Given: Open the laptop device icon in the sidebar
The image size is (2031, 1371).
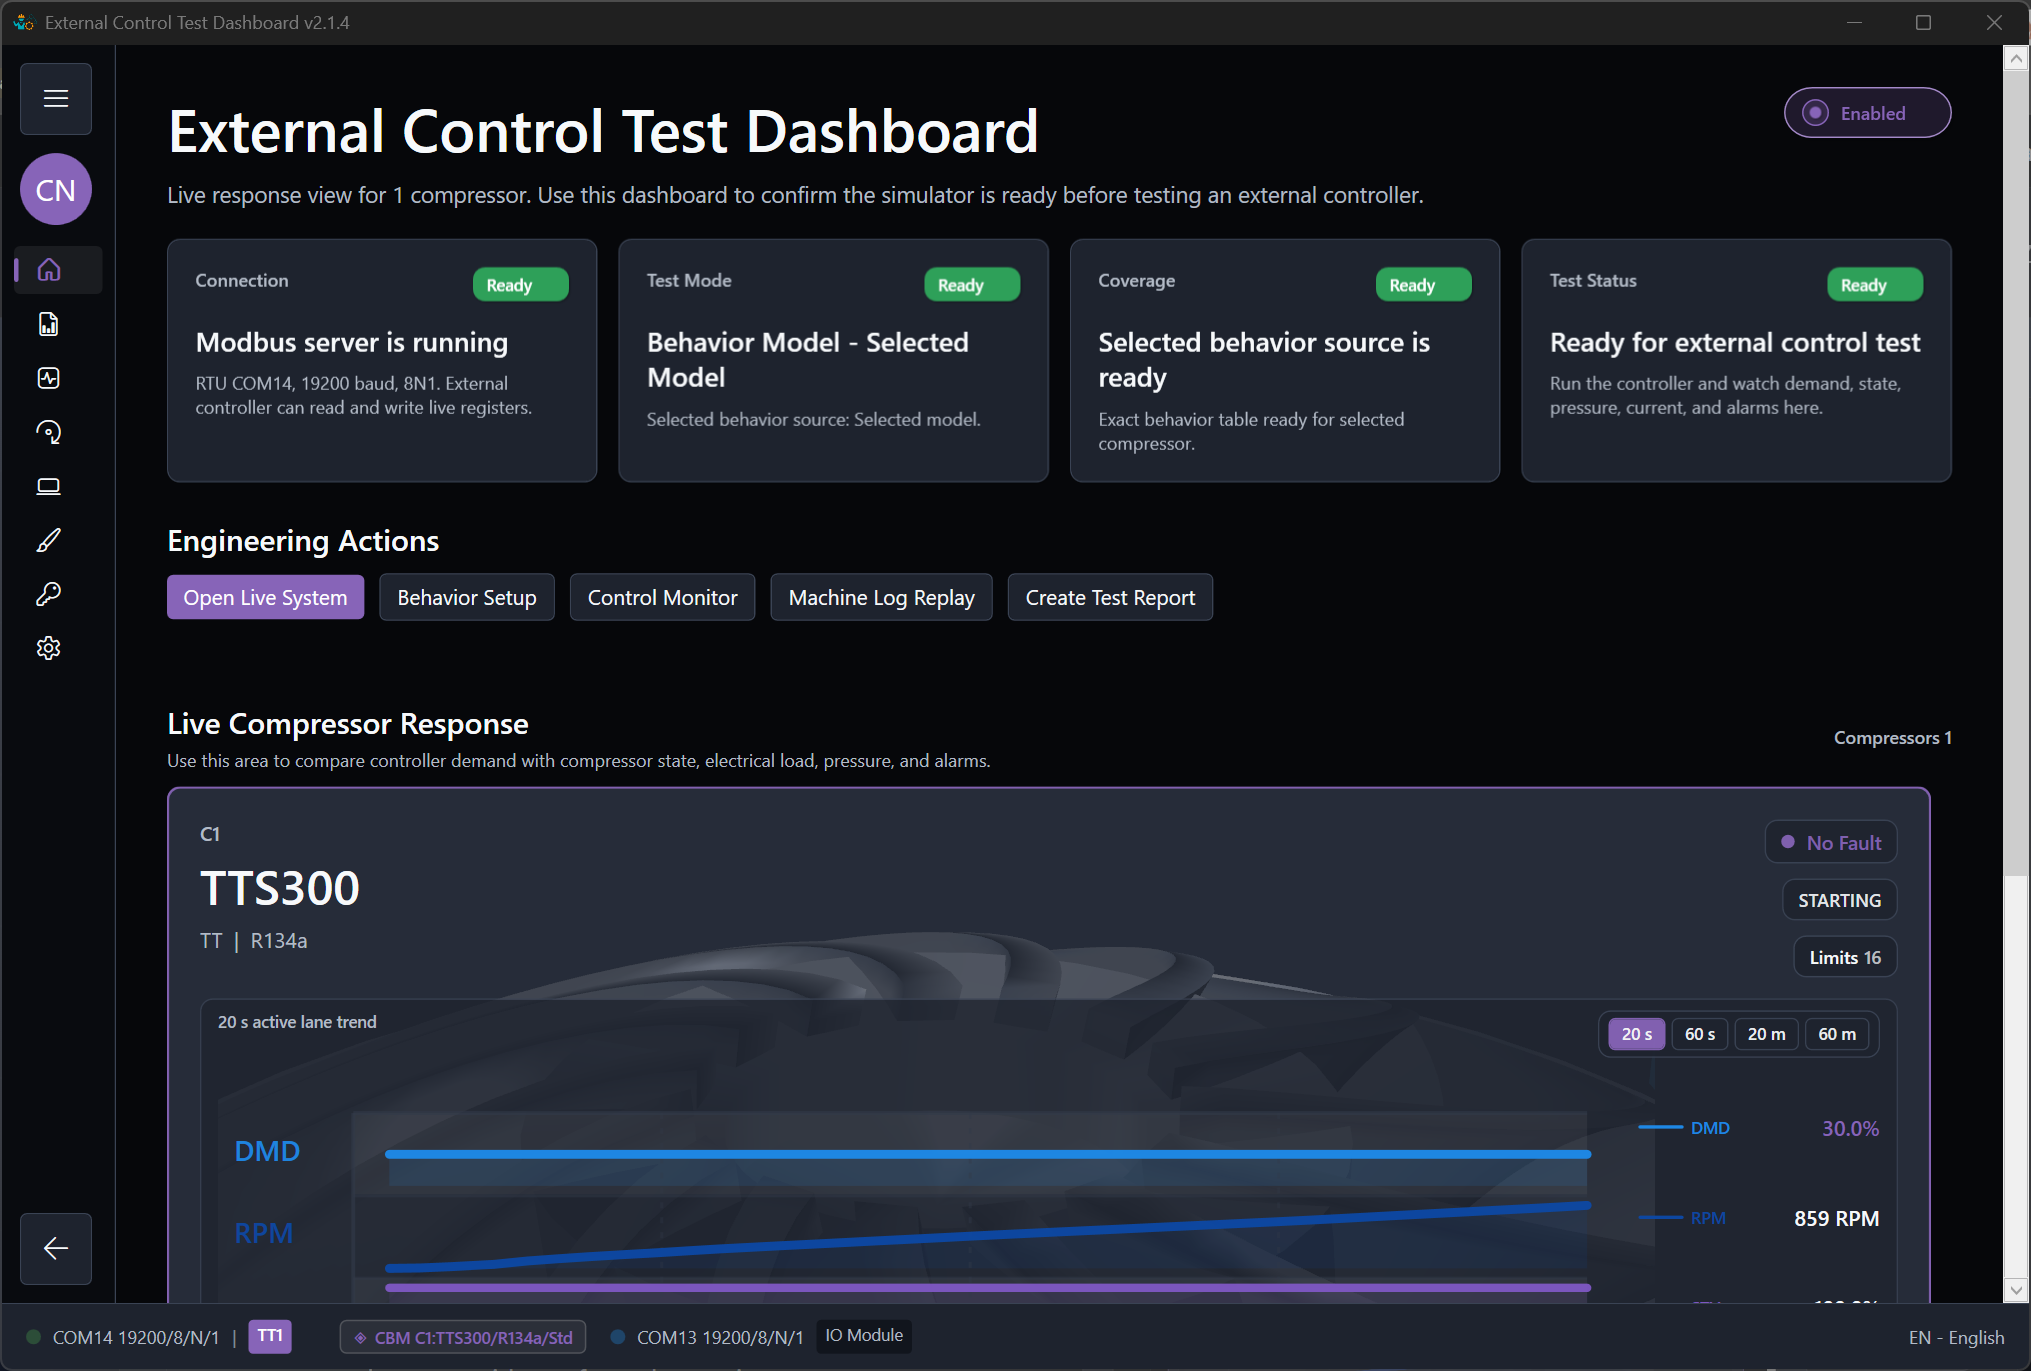Looking at the screenshot, I should 49,486.
